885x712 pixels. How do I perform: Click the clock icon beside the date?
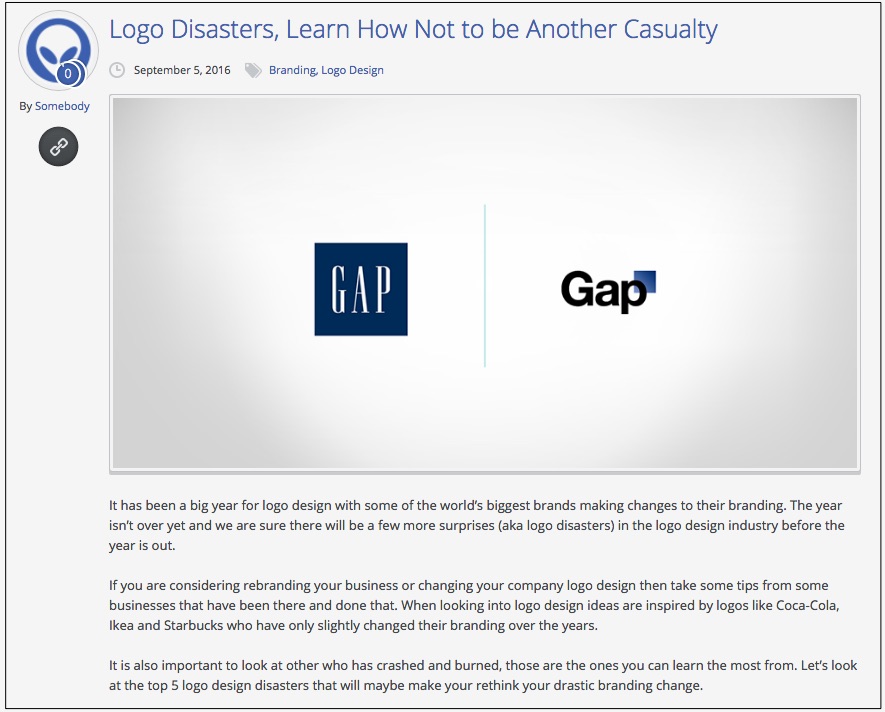pyautogui.click(x=117, y=70)
